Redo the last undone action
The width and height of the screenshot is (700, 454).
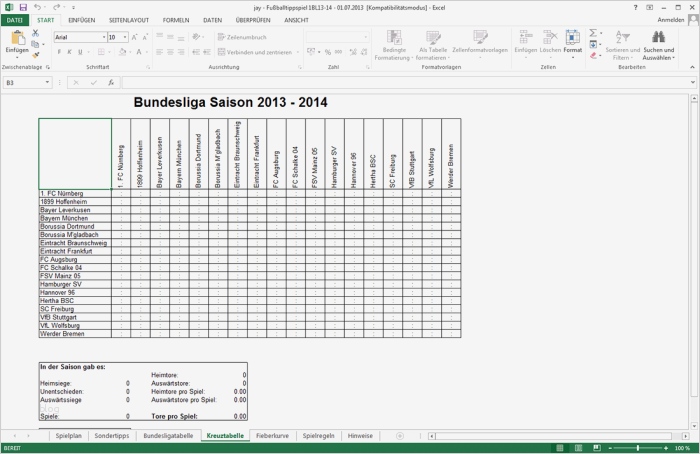57,7
